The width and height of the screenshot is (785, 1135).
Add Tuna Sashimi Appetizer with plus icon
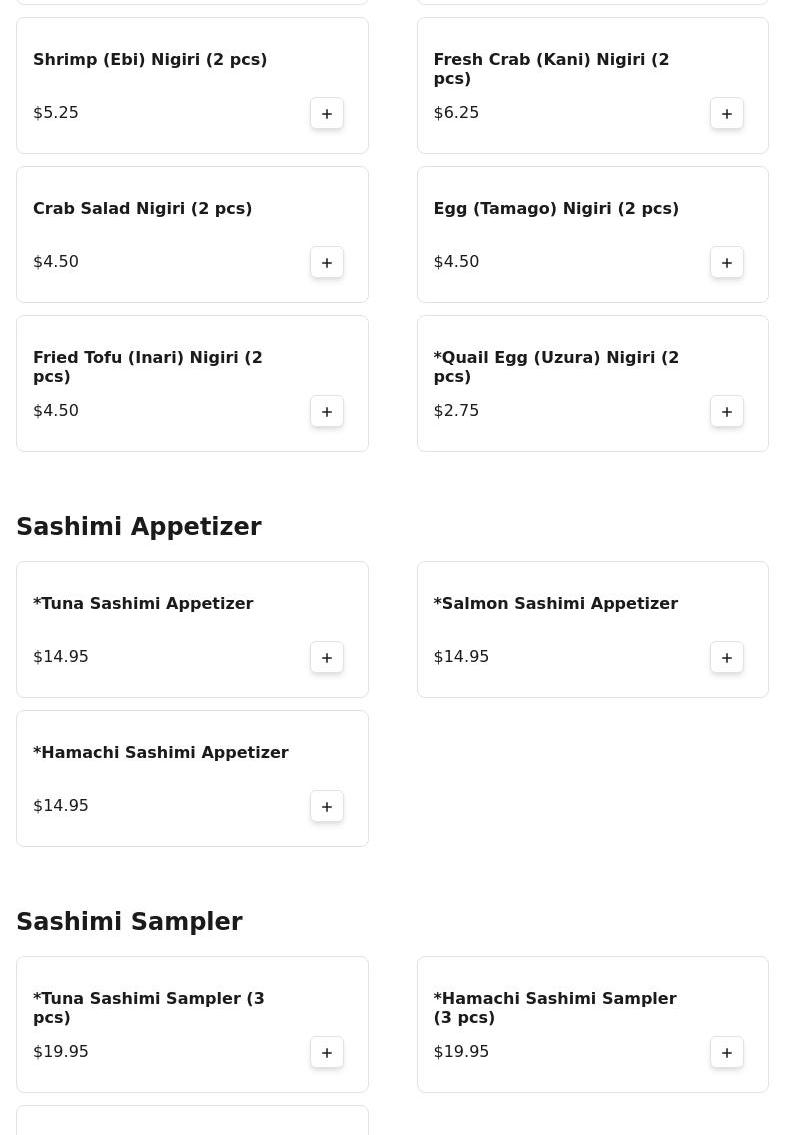tap(327, 658)
